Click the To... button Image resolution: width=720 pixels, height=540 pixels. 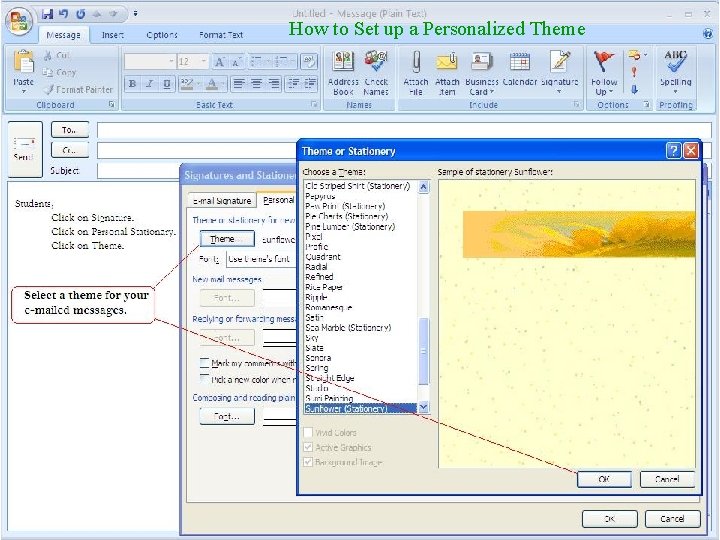pos(70,130)
